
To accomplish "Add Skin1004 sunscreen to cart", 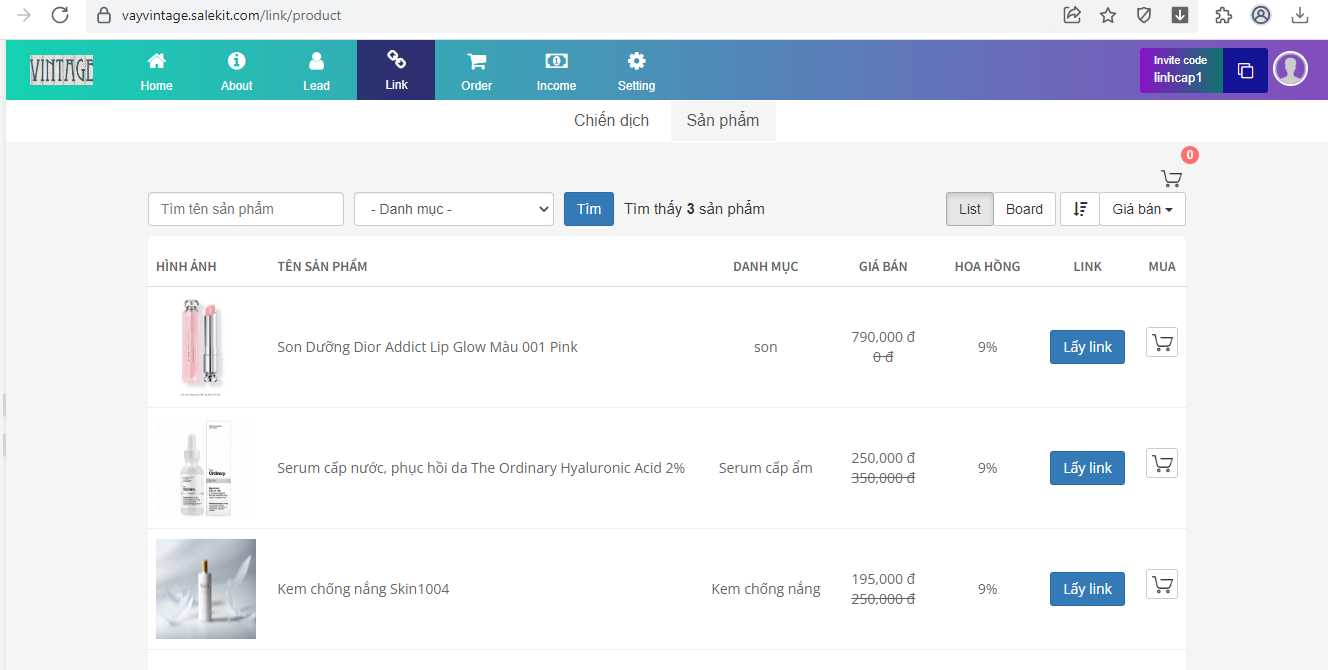I will tap(1161, 584).
